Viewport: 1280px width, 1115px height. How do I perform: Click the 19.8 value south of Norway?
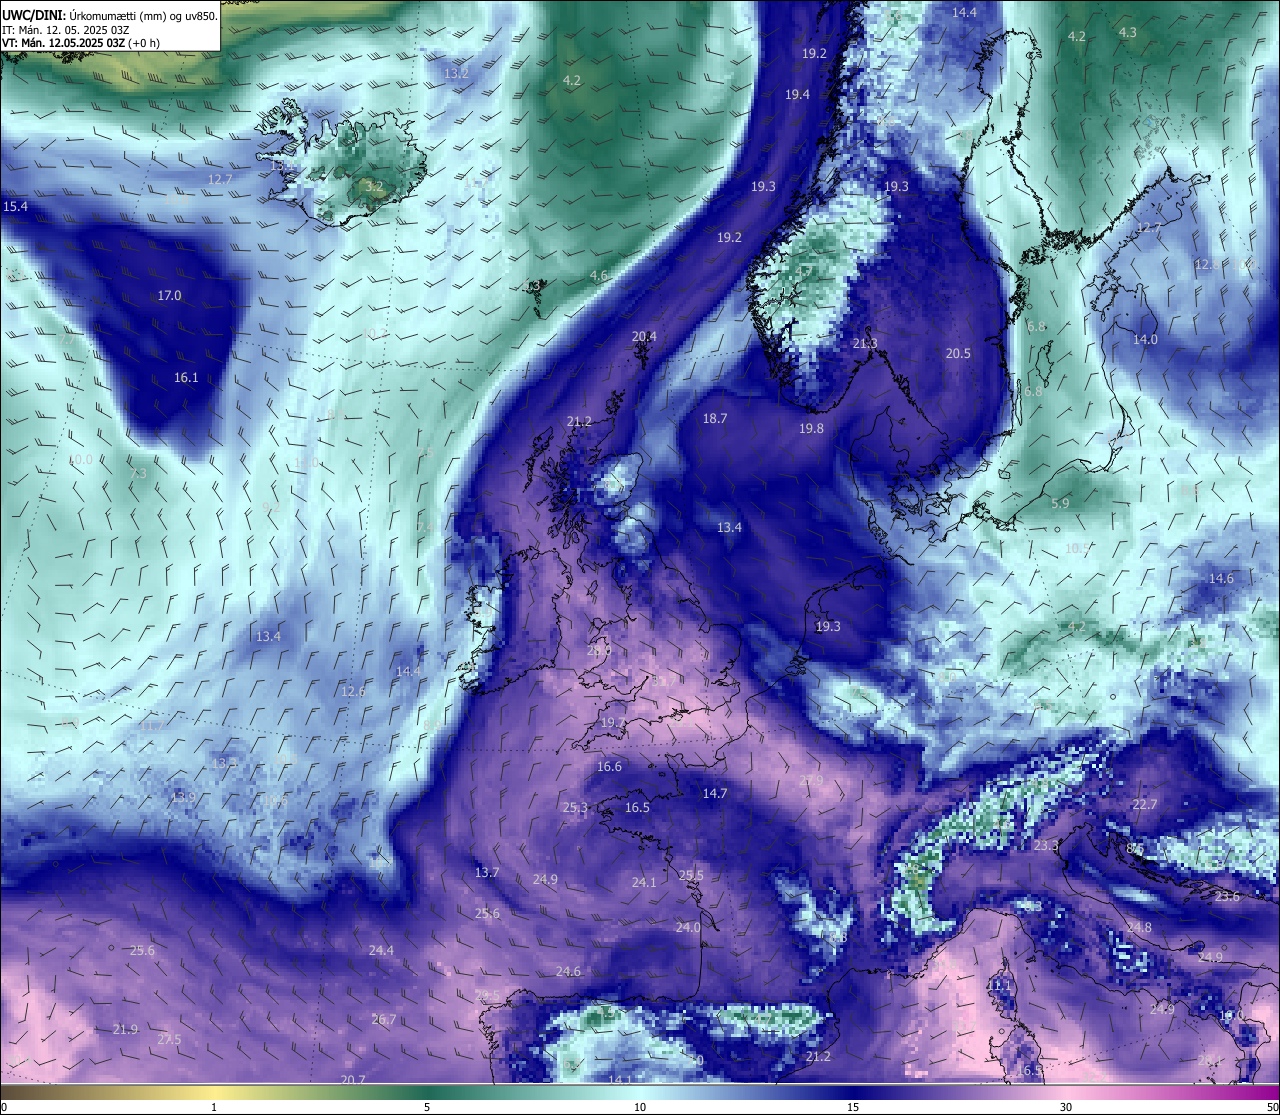click(x=811, y=428)
